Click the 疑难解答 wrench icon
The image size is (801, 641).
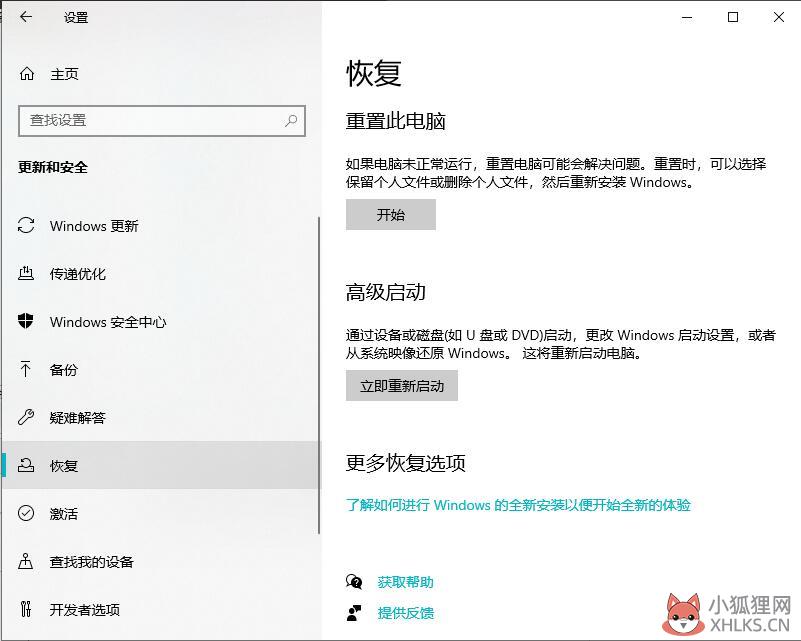[x=26, y=417]
